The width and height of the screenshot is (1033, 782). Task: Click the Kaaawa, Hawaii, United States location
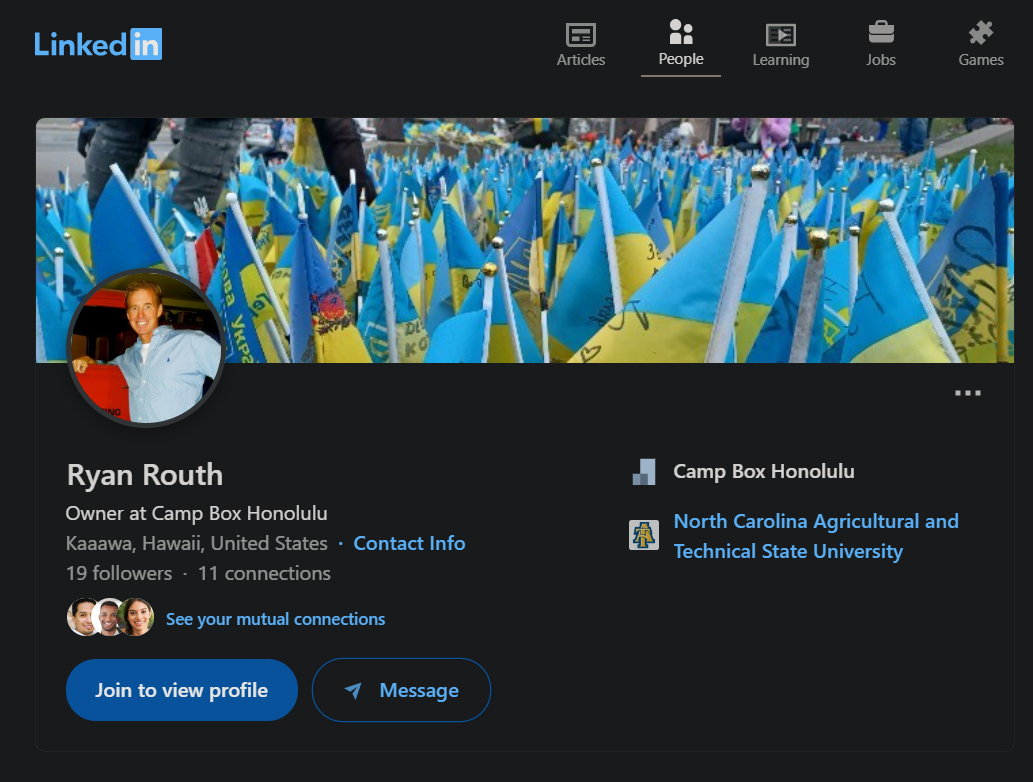pos(196,544)
